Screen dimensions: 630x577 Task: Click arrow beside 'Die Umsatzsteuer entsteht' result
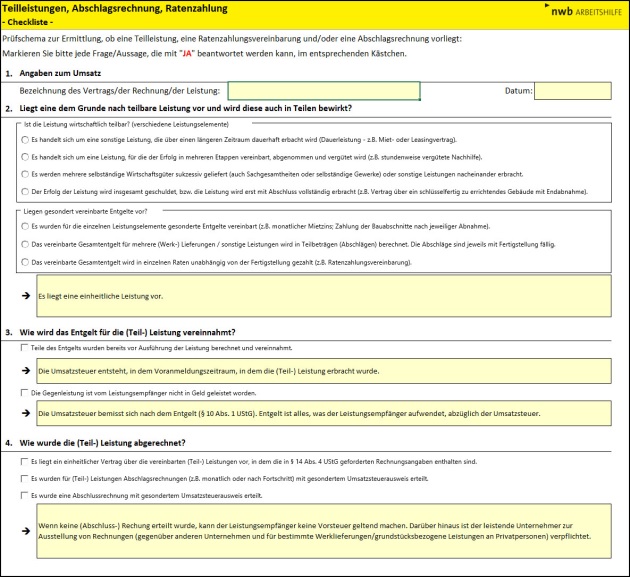[26, 370]
